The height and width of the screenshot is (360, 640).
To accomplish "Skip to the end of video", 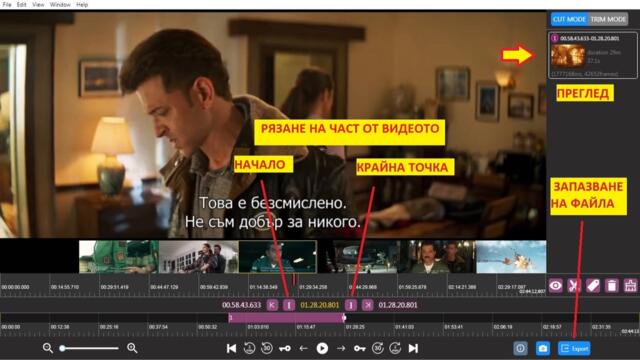I will point(413,348).
